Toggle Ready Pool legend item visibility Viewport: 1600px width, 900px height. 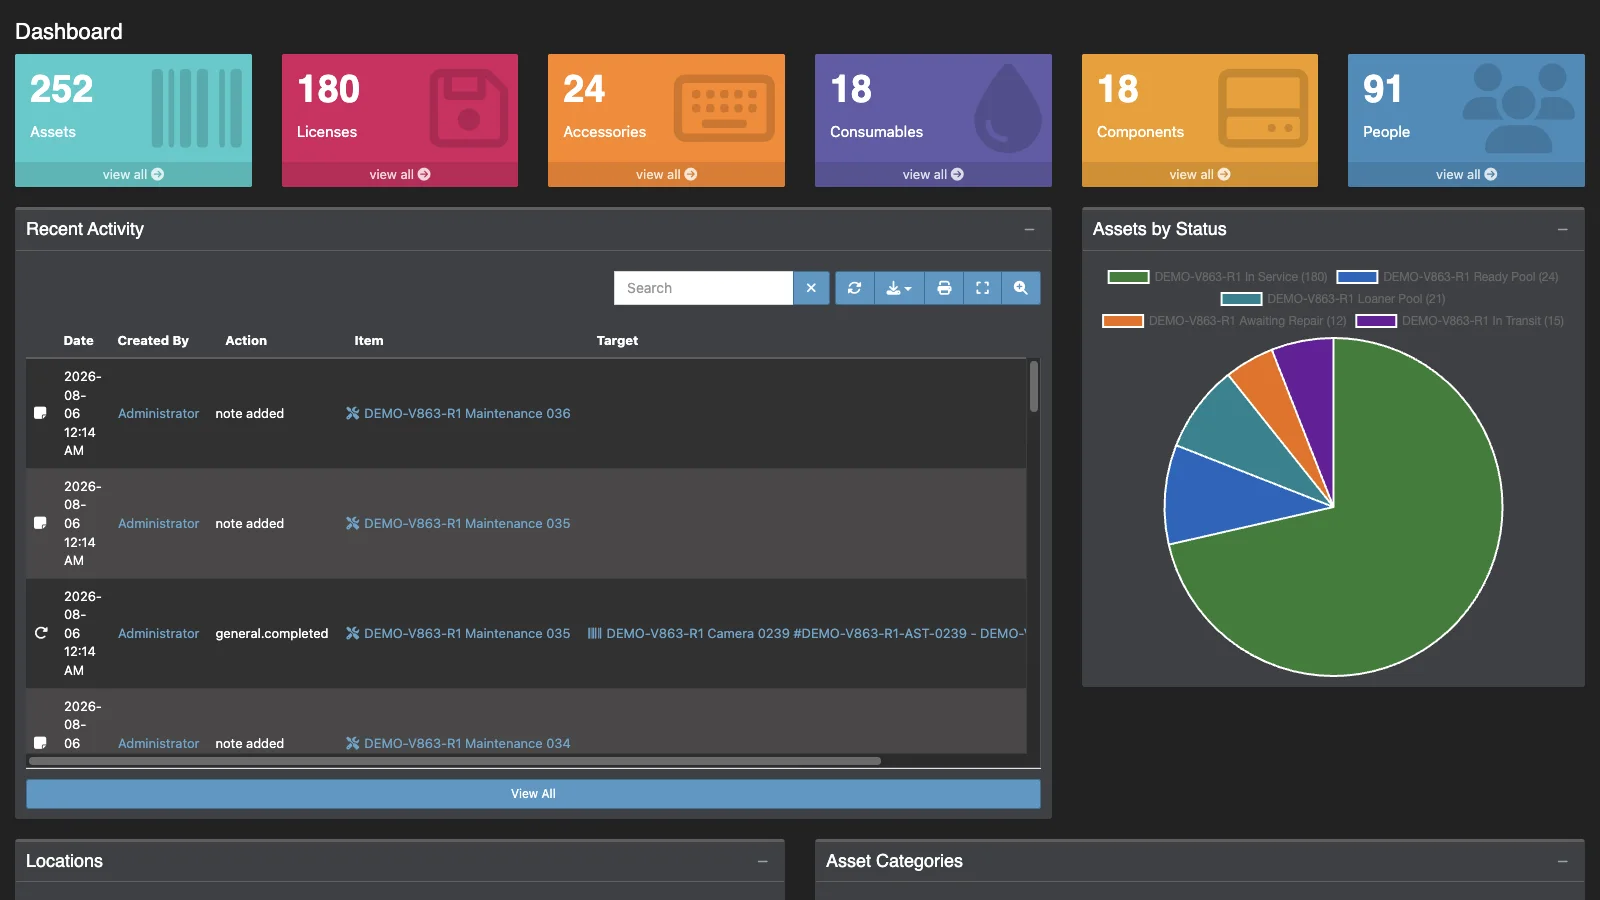pos(1447,277)
